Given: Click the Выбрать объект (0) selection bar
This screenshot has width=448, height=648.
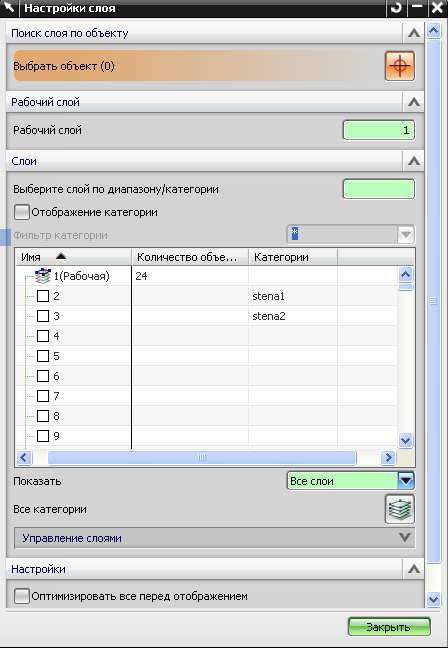Looking at the screenshot, I should [x=198, y=66].
